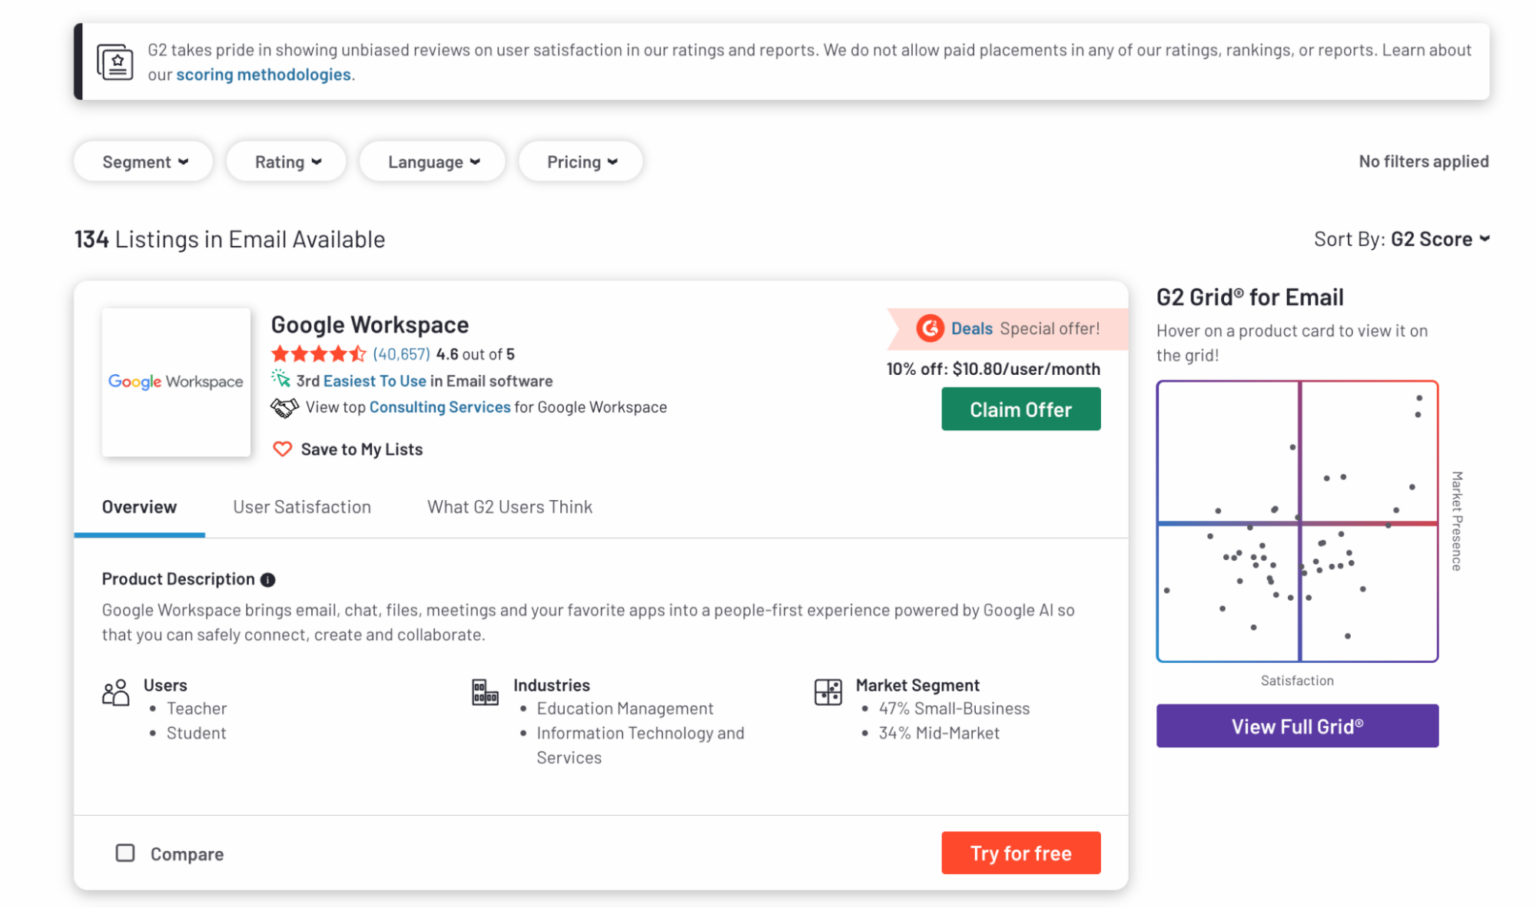Open the scoring methodologies link

pyautogui.click(x=262, y=74)
